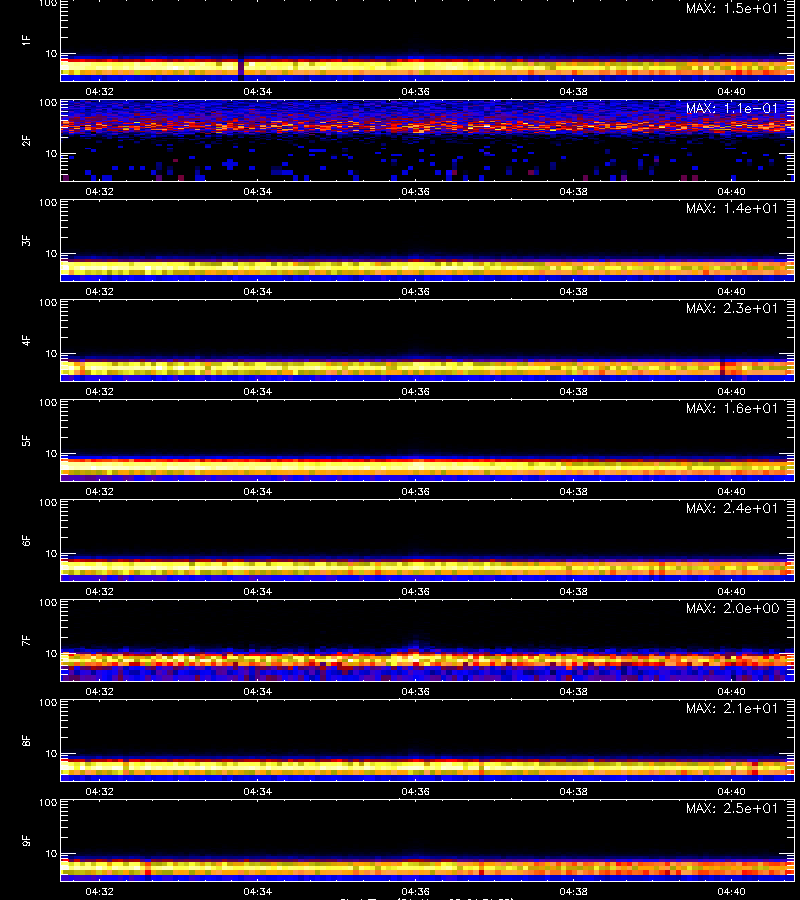
Task: Select the MAX: 2.0e+00 annotation
Action: pos(732,608)
